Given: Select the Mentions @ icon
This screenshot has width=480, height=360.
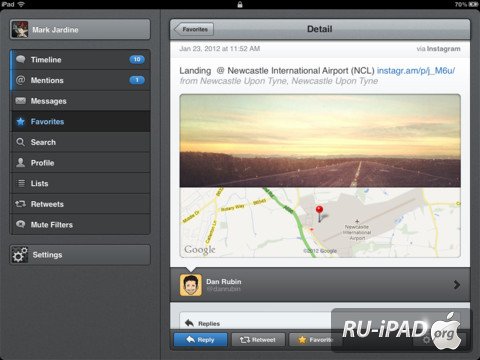Looking at the screenshot, I should 21,80.
